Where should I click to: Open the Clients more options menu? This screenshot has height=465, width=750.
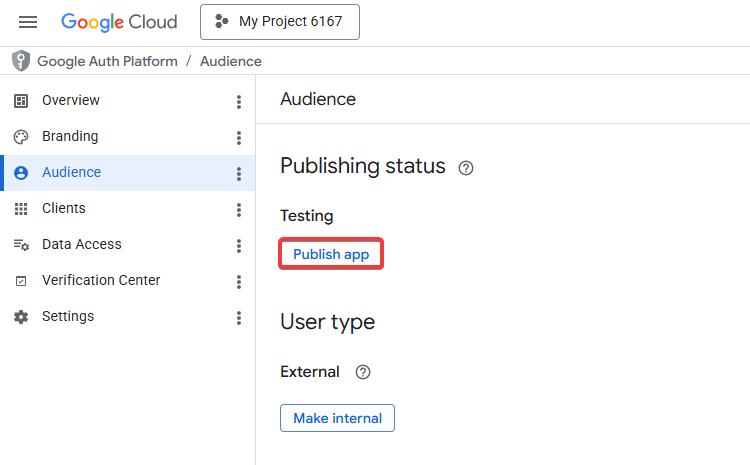pos(239,210)
